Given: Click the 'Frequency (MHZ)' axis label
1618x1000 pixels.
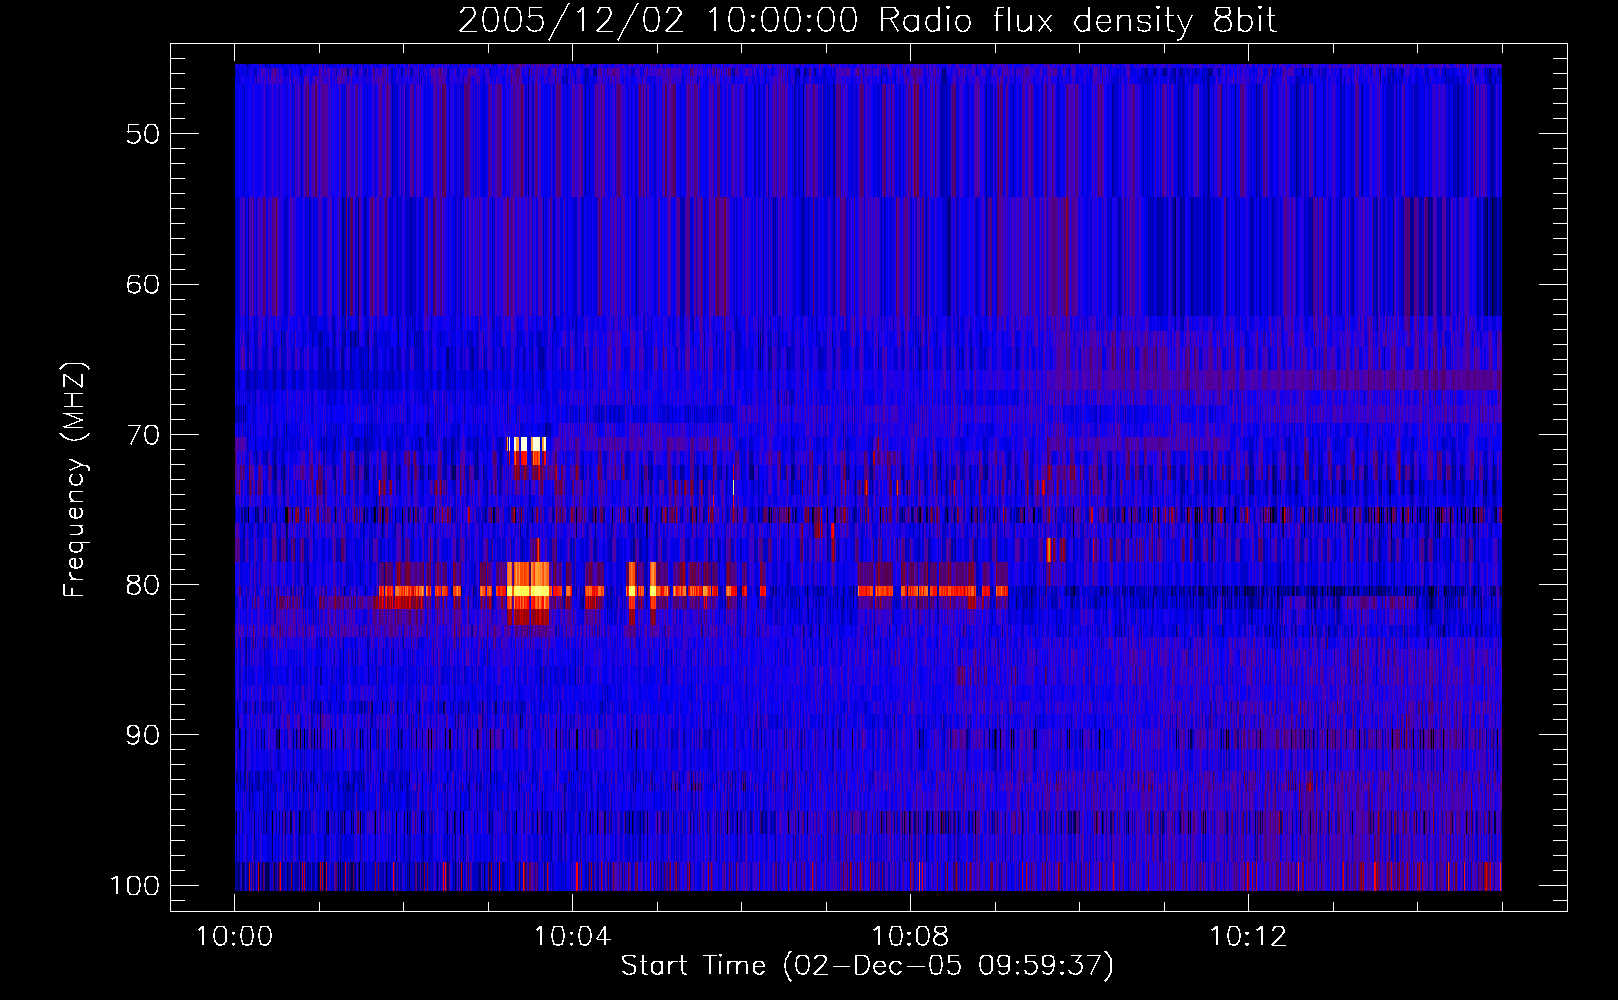Looking at the screenshot, I should point(75,479).
